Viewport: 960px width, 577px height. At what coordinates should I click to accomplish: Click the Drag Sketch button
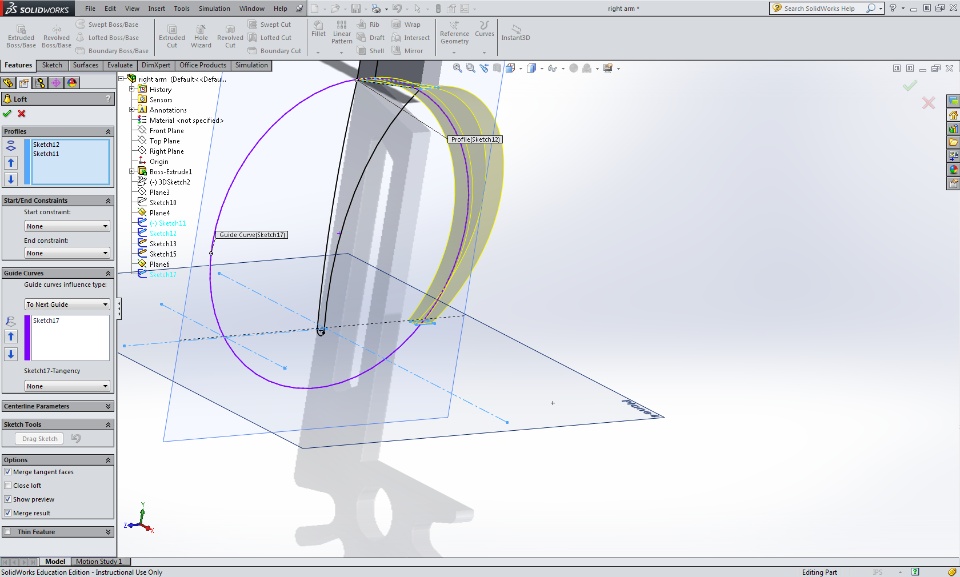(40, 439)
